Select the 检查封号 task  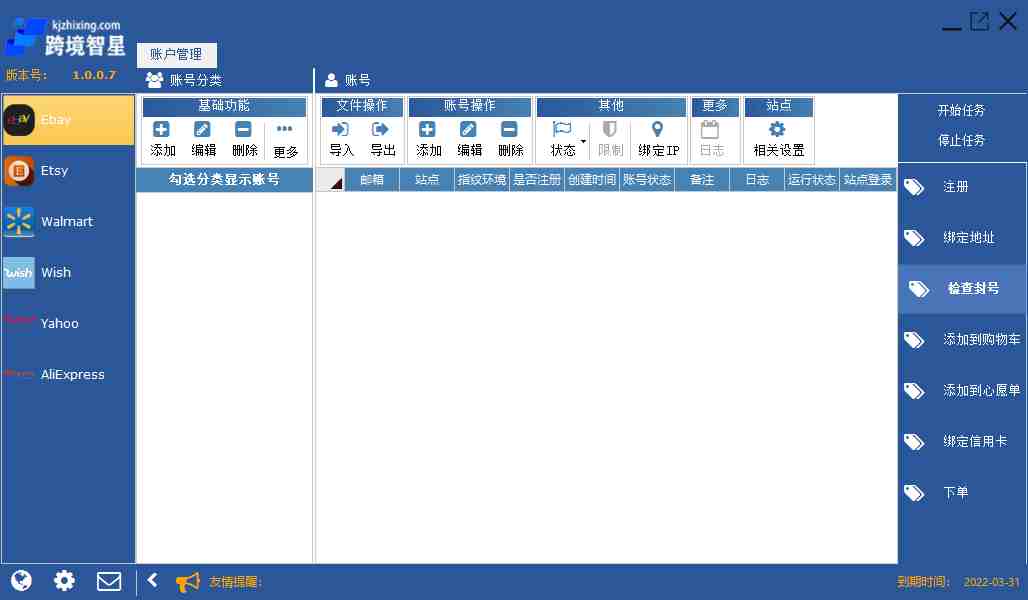point(962,289)
